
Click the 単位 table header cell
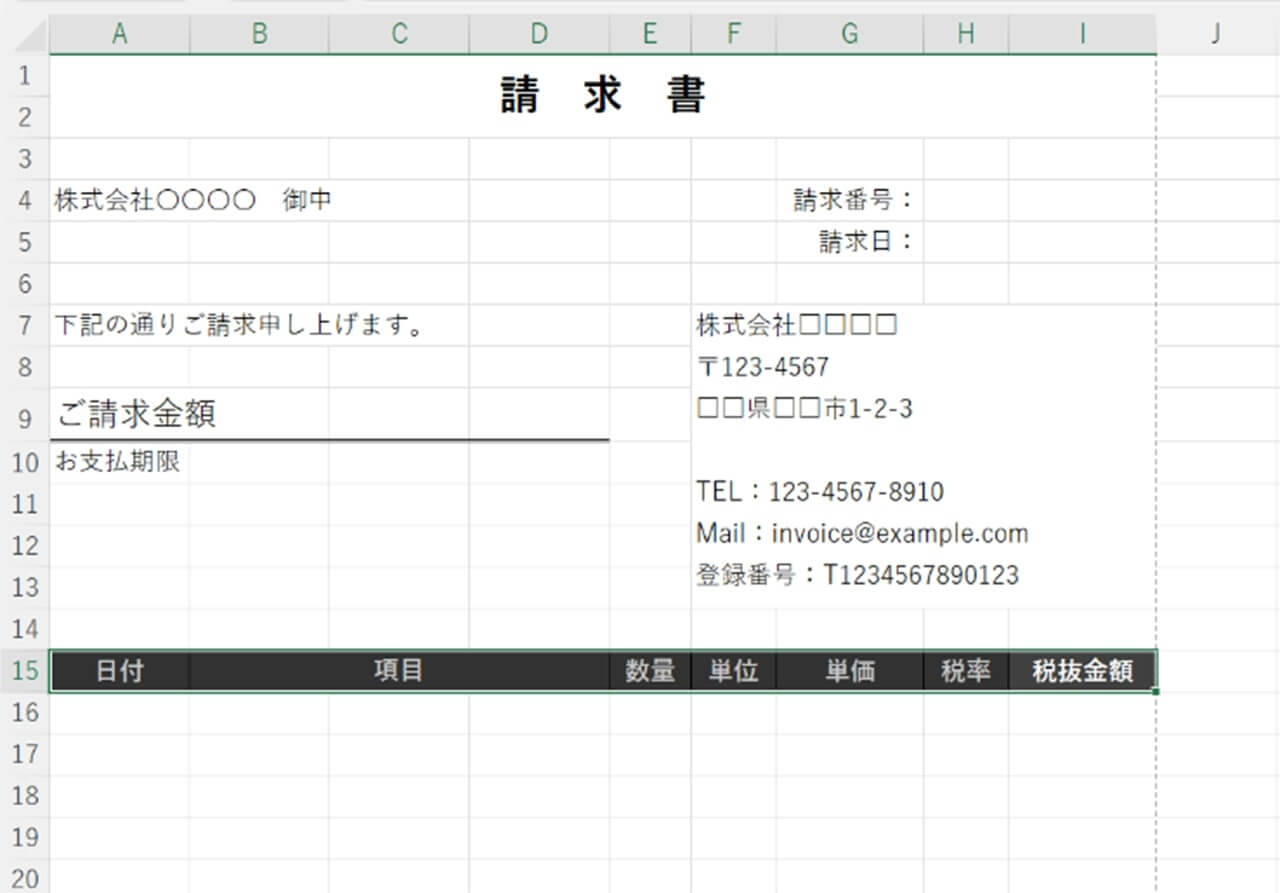pos(733,671)
